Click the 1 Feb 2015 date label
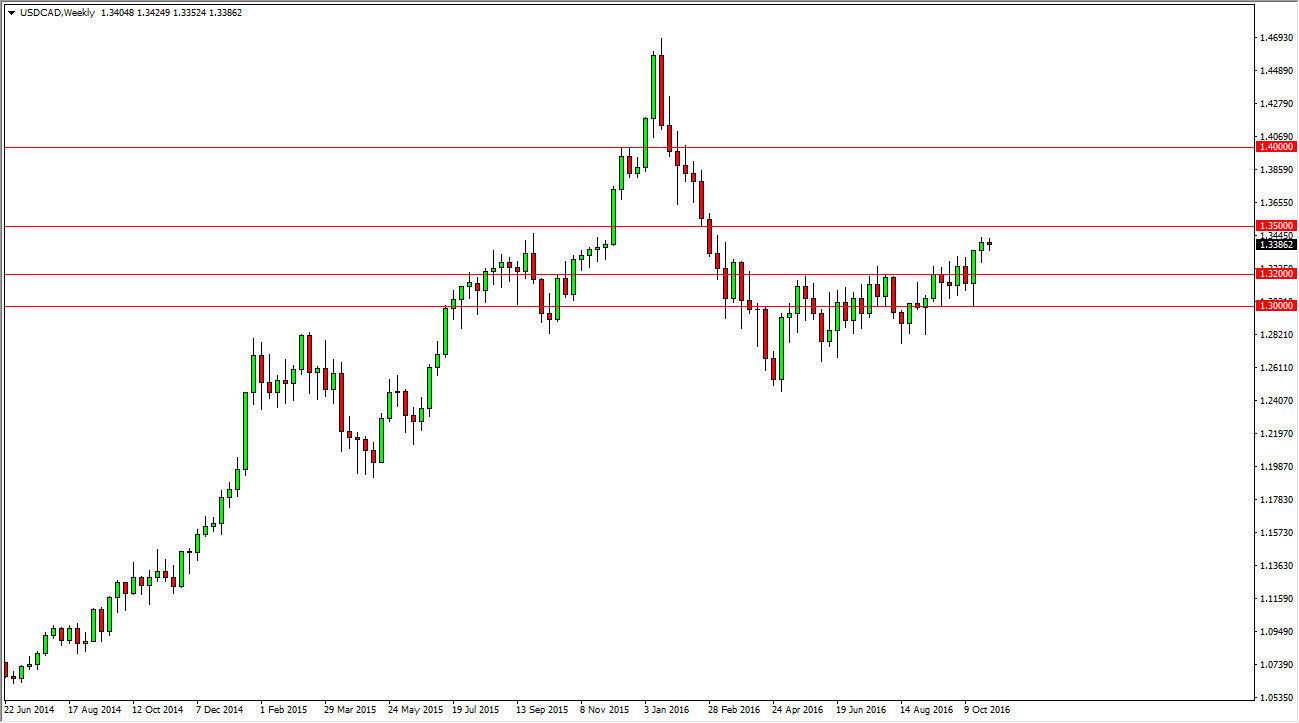Image resolution: width=1299 pixels, height=723 pixels. coord(283,707)
